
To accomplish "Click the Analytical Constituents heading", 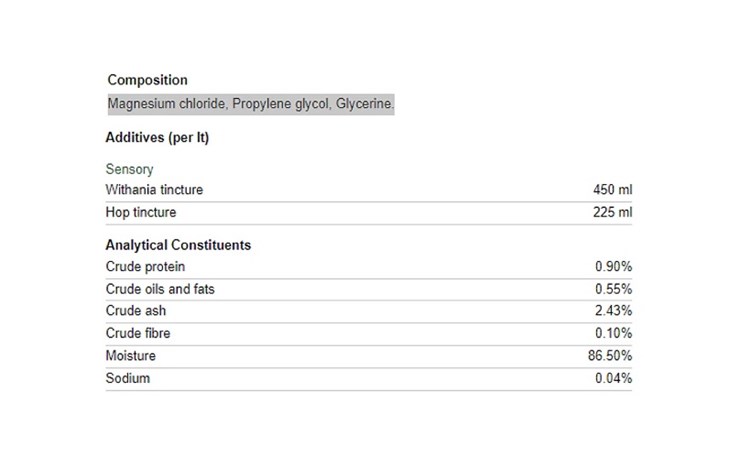I will coord(178,245).
